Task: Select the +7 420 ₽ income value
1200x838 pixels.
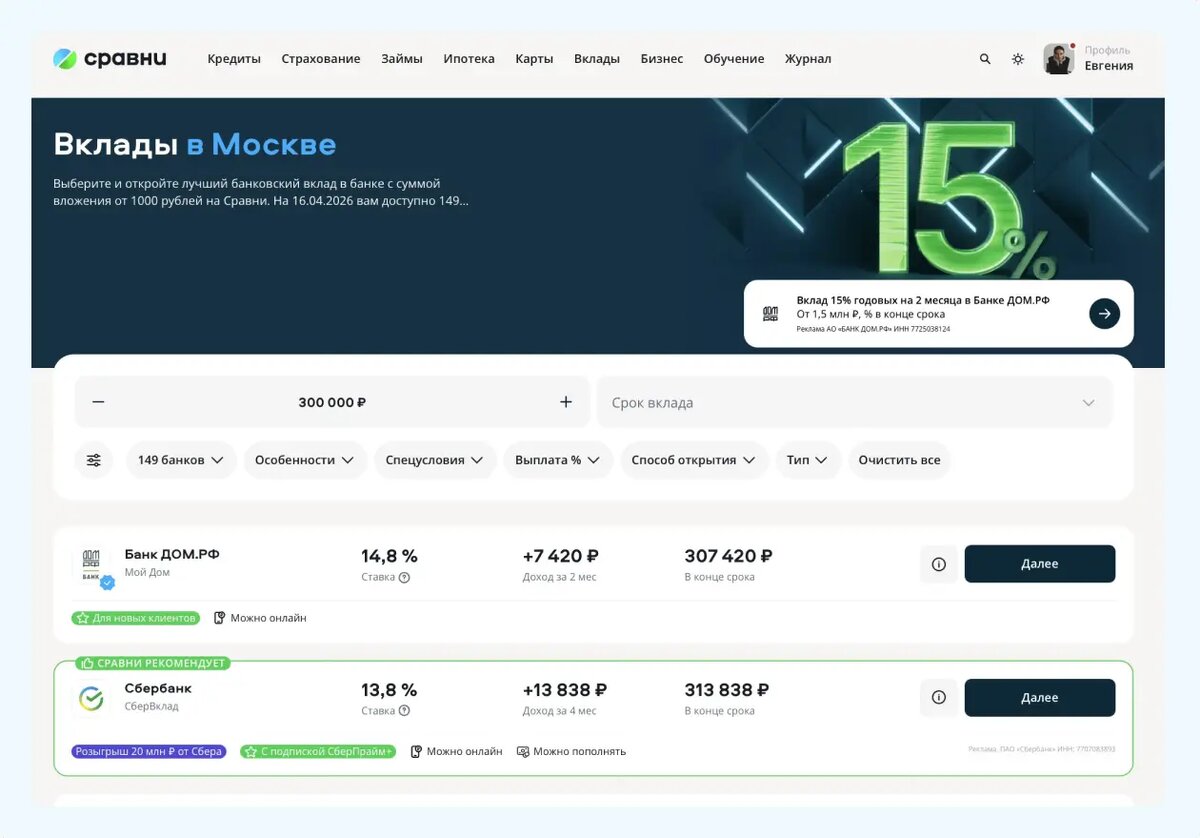Action: [x=561, y=556]
